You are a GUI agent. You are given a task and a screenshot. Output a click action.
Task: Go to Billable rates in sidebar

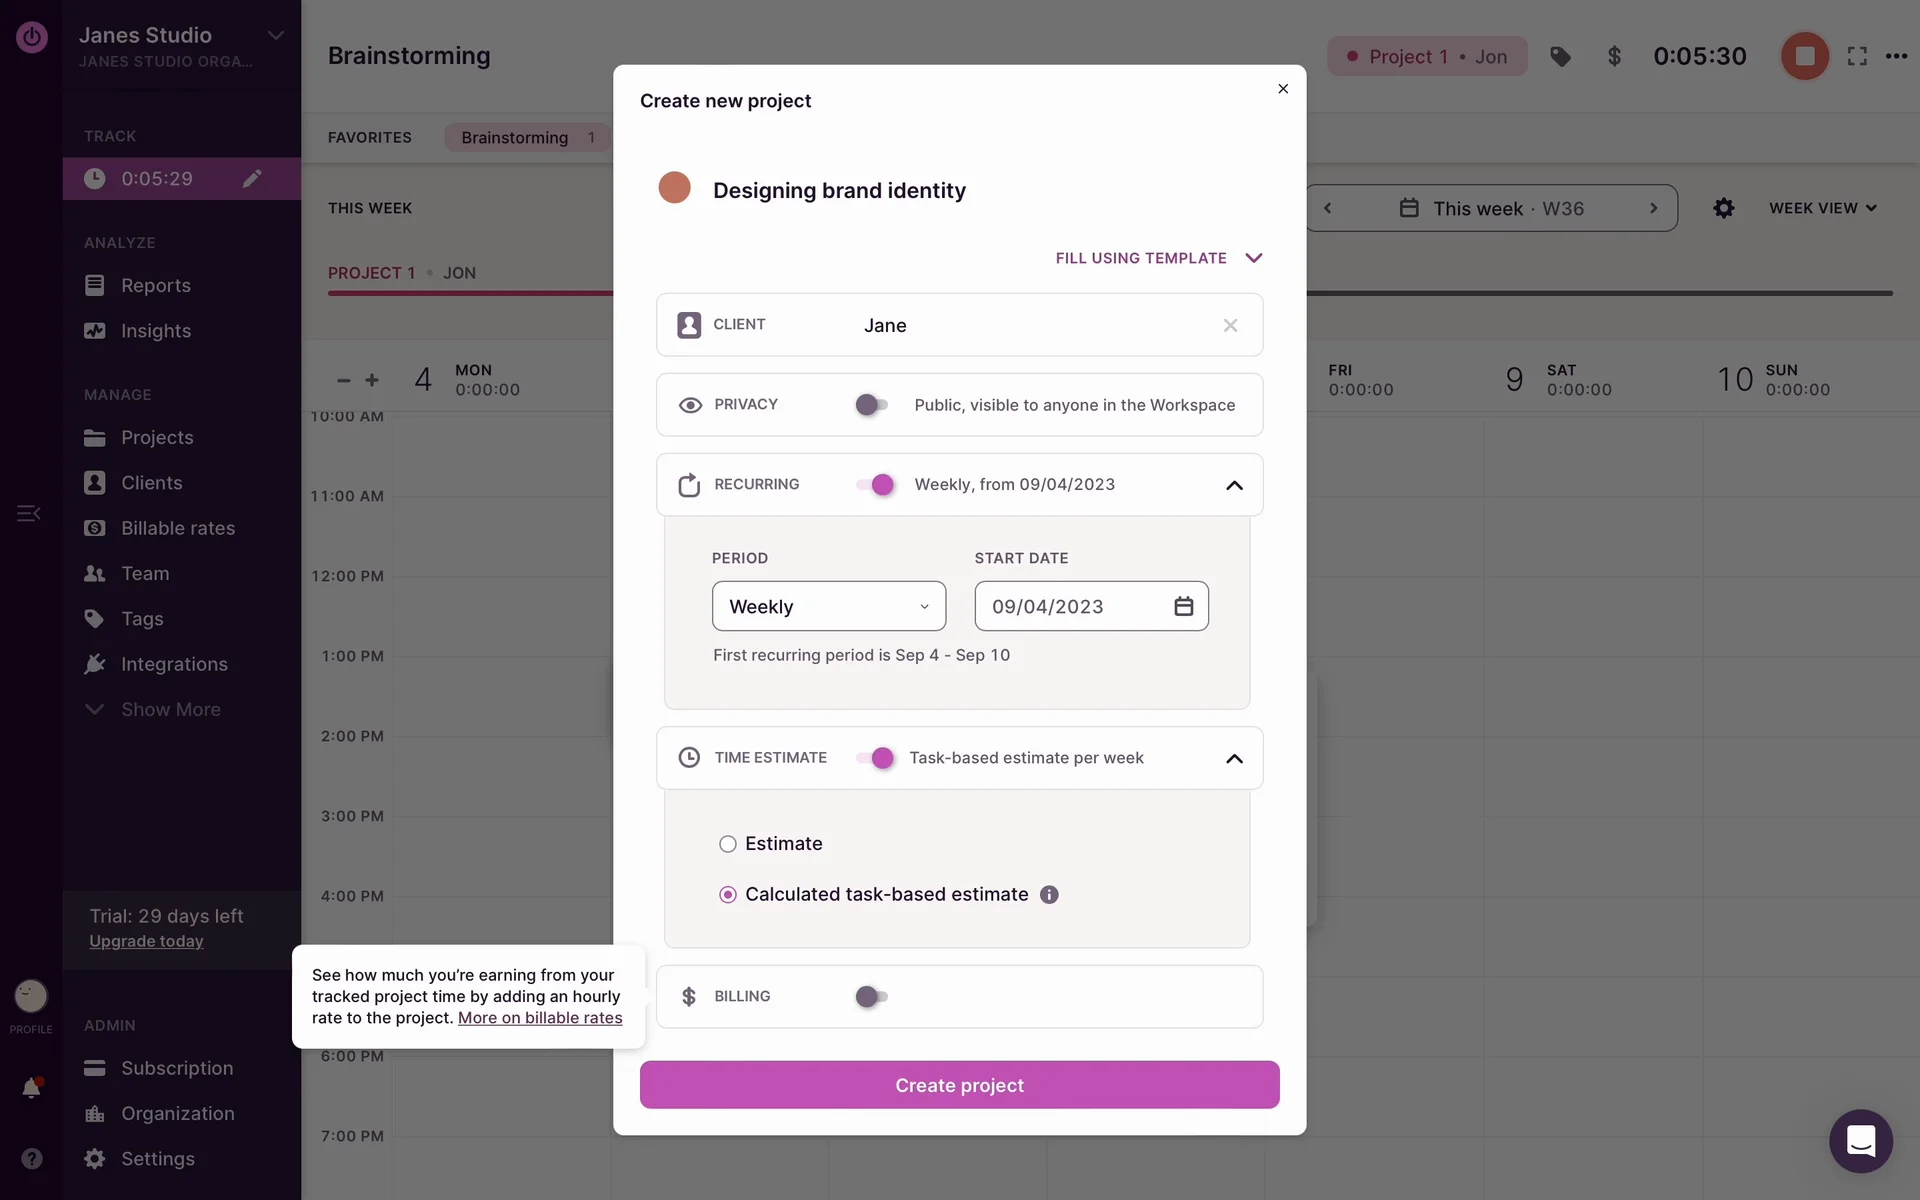click(x=177, y=528)
